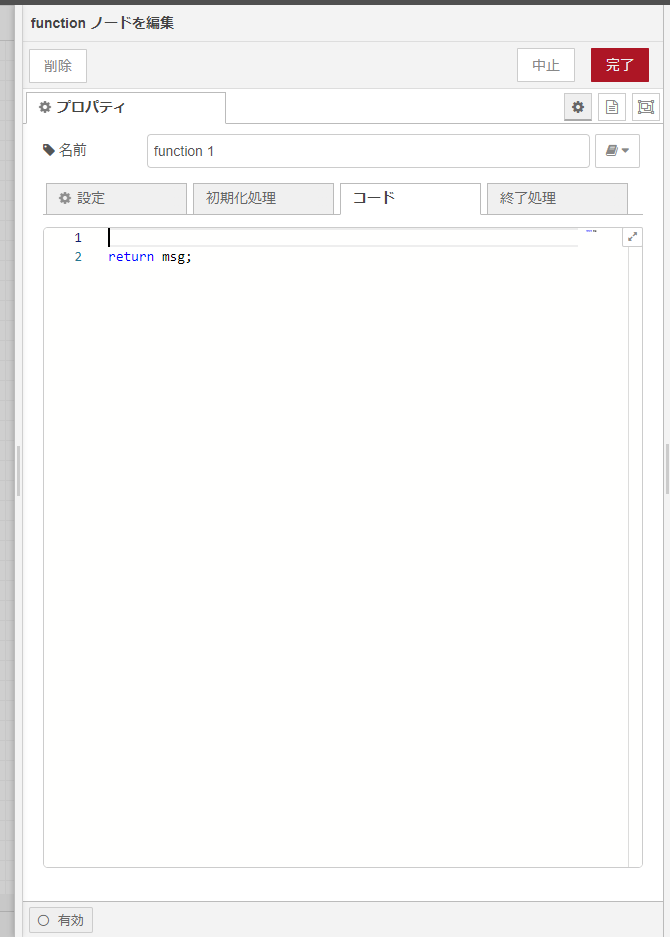The width and height of the screenshot is (670, 937).
Task: Show node properties via gear icon
Action: [x=578, y=107]
